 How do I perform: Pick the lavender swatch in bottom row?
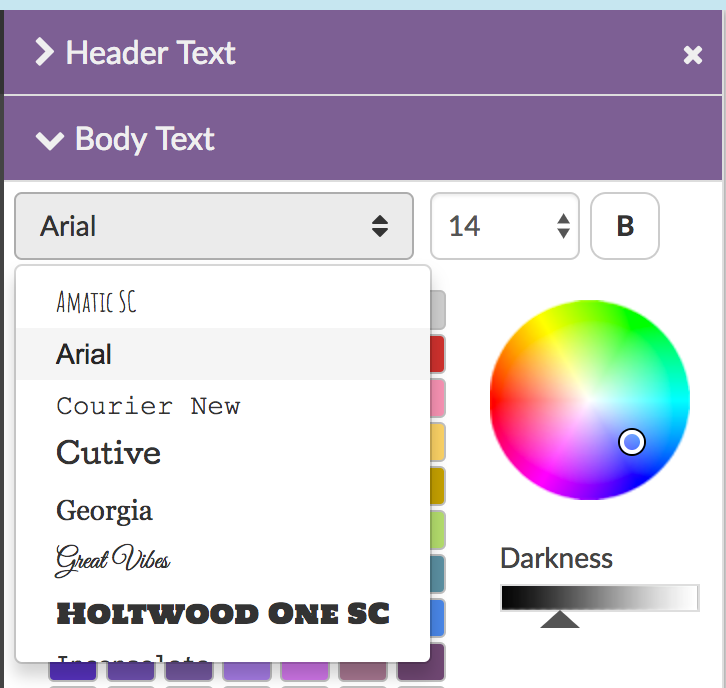coord(247,671)
